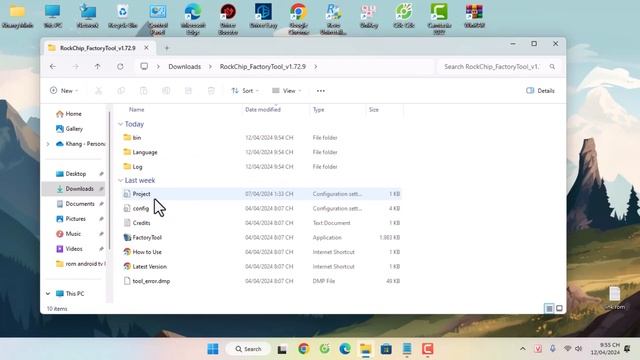640x360 pixels.
Task: Click File Explorer taskbar icon
Action: click(x=366, y=349)
